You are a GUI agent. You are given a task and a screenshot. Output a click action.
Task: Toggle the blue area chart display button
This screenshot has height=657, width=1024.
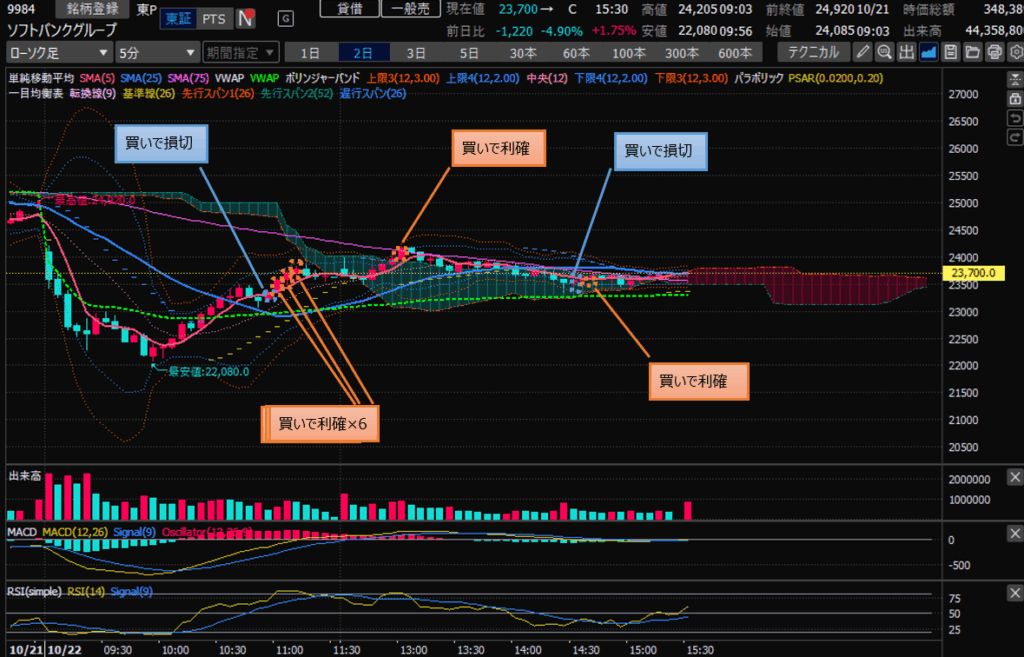[x=929, y=51]
